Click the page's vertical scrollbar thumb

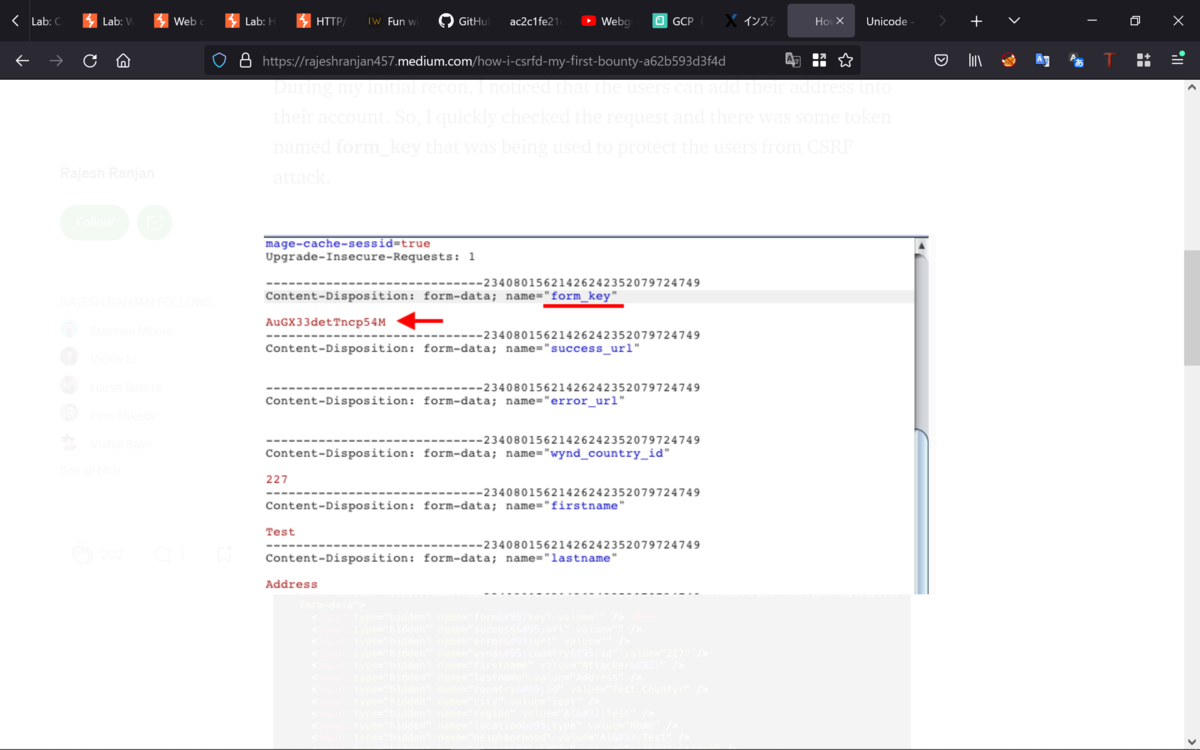1192,308
